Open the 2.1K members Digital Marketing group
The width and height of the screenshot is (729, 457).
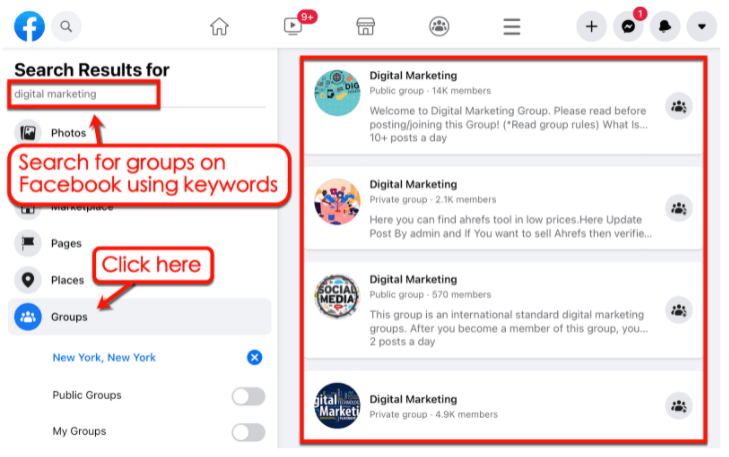(x=413, y=185)
